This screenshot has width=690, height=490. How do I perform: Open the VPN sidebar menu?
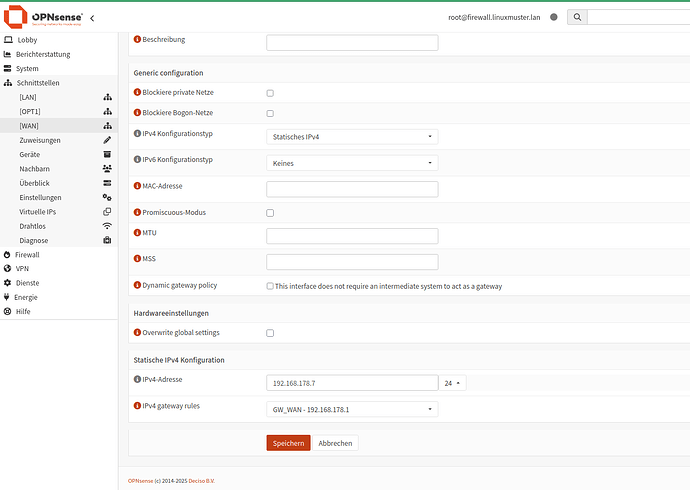pos(22,269)
